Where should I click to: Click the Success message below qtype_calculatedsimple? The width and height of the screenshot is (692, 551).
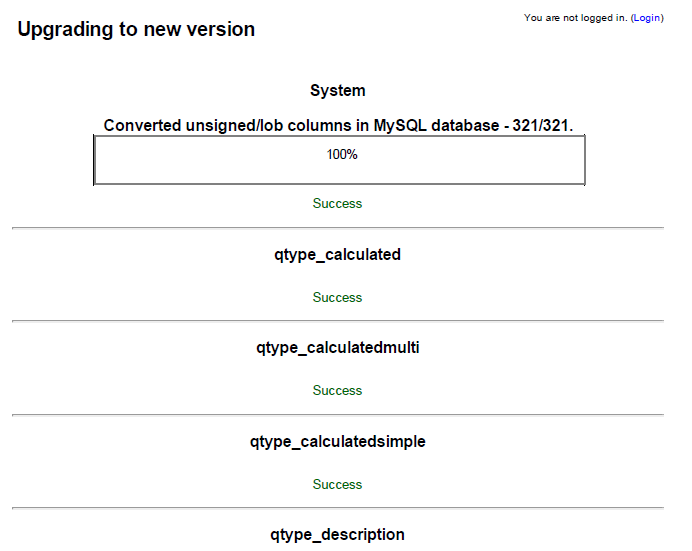[338, 485]
